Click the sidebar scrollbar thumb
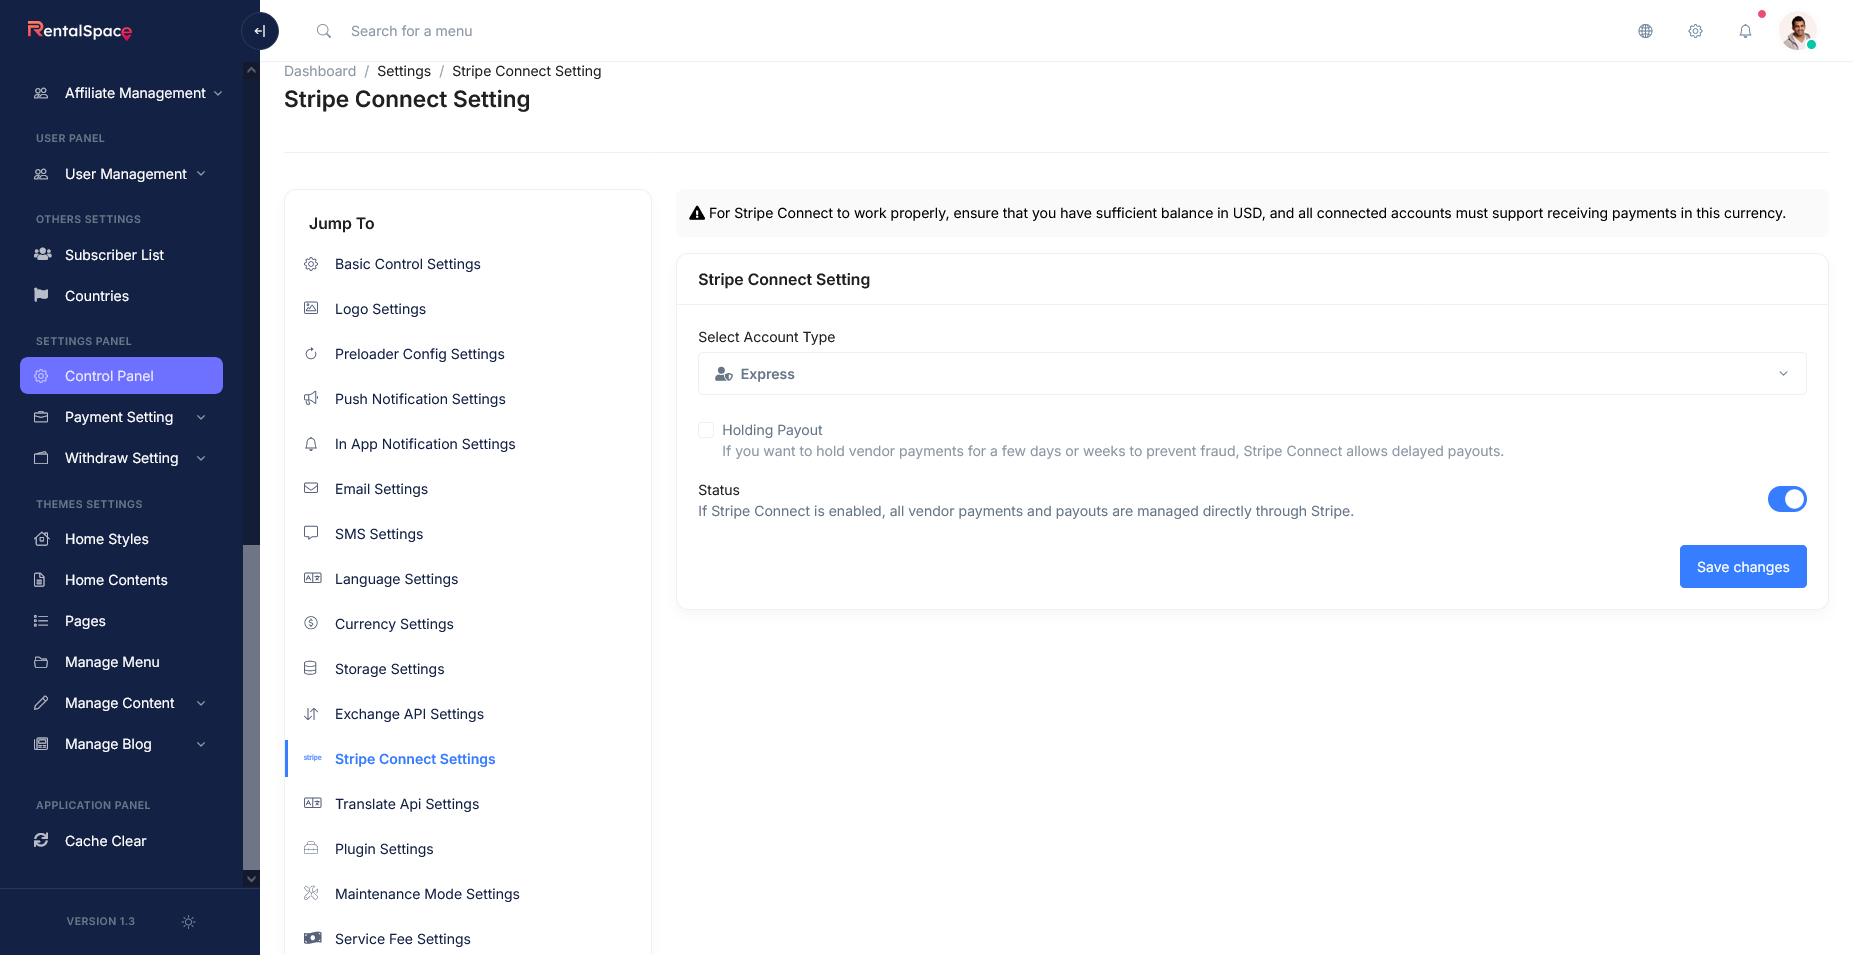This screenshot has width=1853, height=955. (251, 707)
